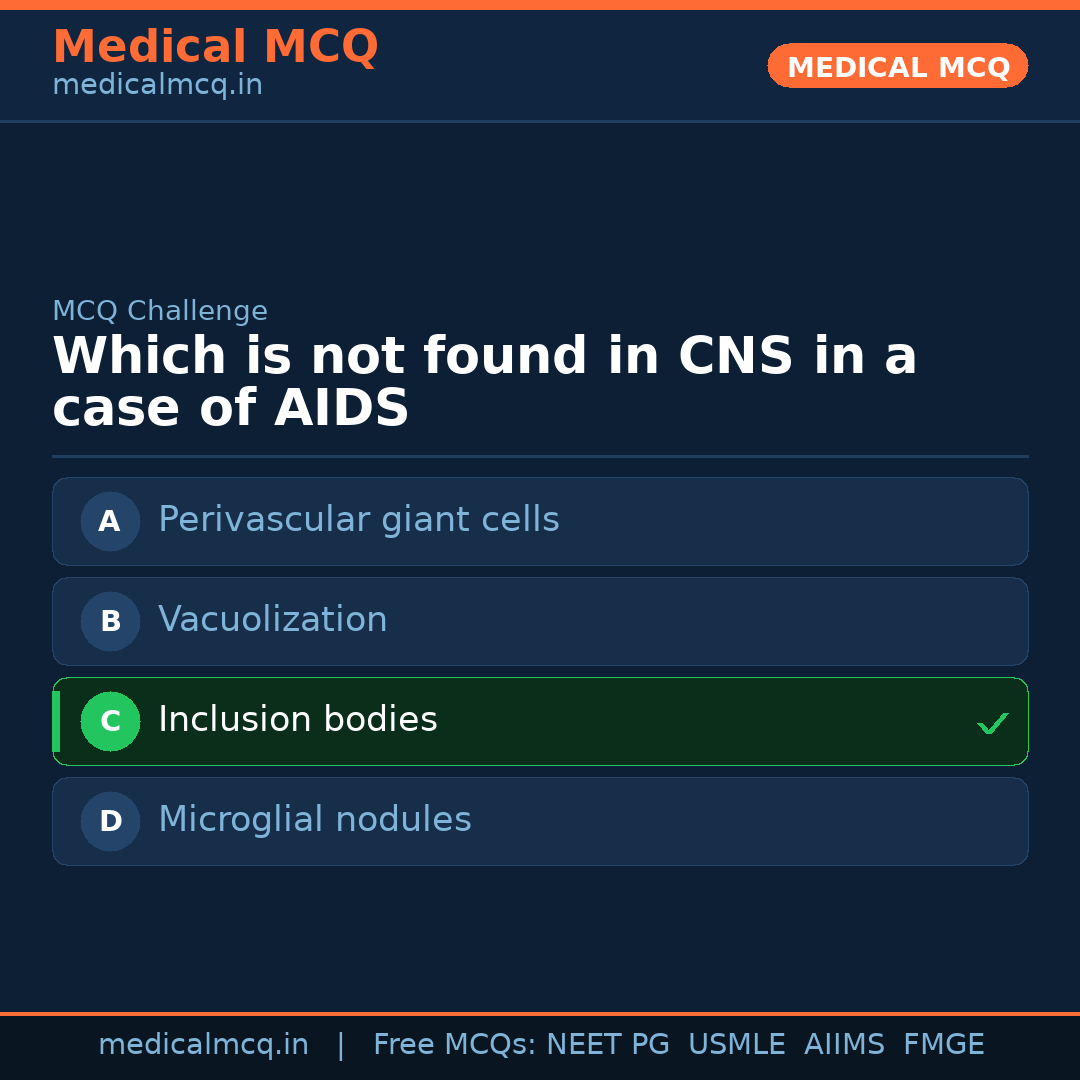Click 'FMGE' in the footer
The image size is (1080, 1080).
click(943, 1045)
